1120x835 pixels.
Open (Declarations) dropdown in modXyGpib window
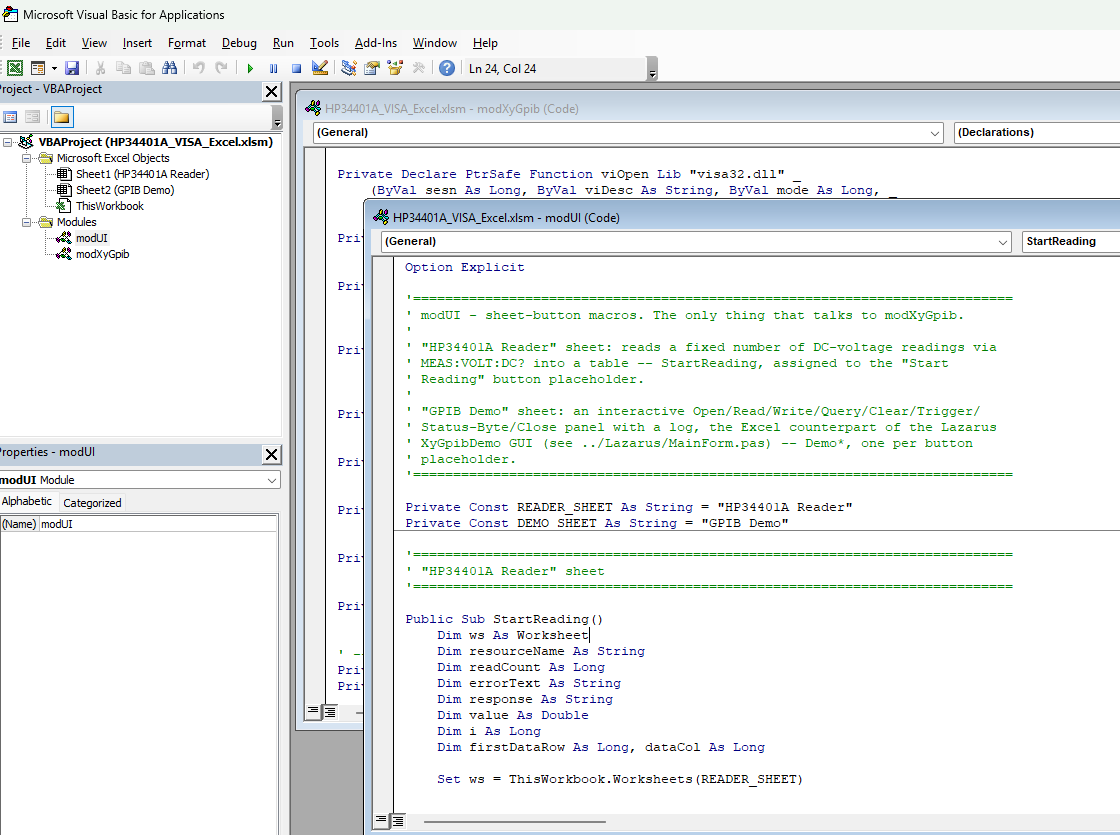coord(1036,132)
